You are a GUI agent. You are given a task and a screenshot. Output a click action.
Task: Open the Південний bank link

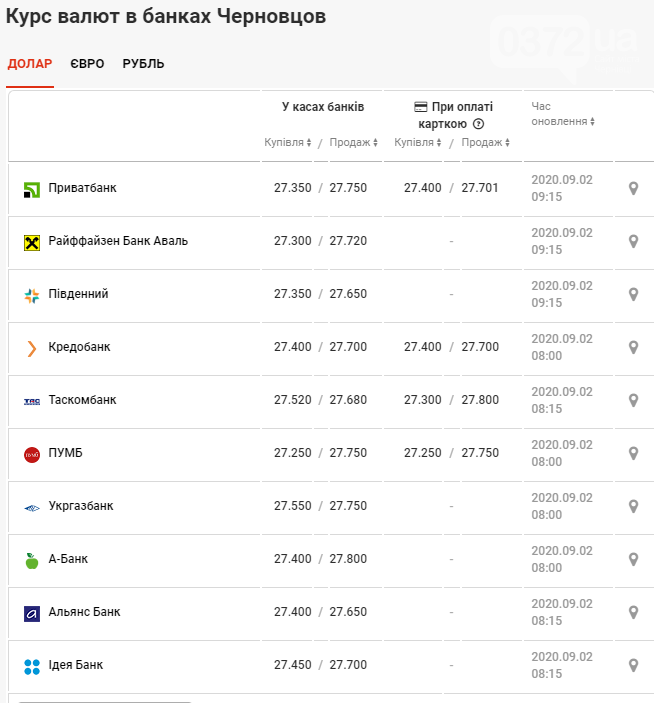[78, 294]
